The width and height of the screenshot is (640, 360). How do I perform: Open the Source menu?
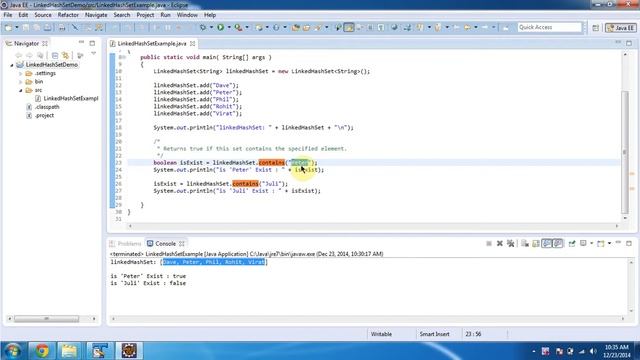pos(43,15)
